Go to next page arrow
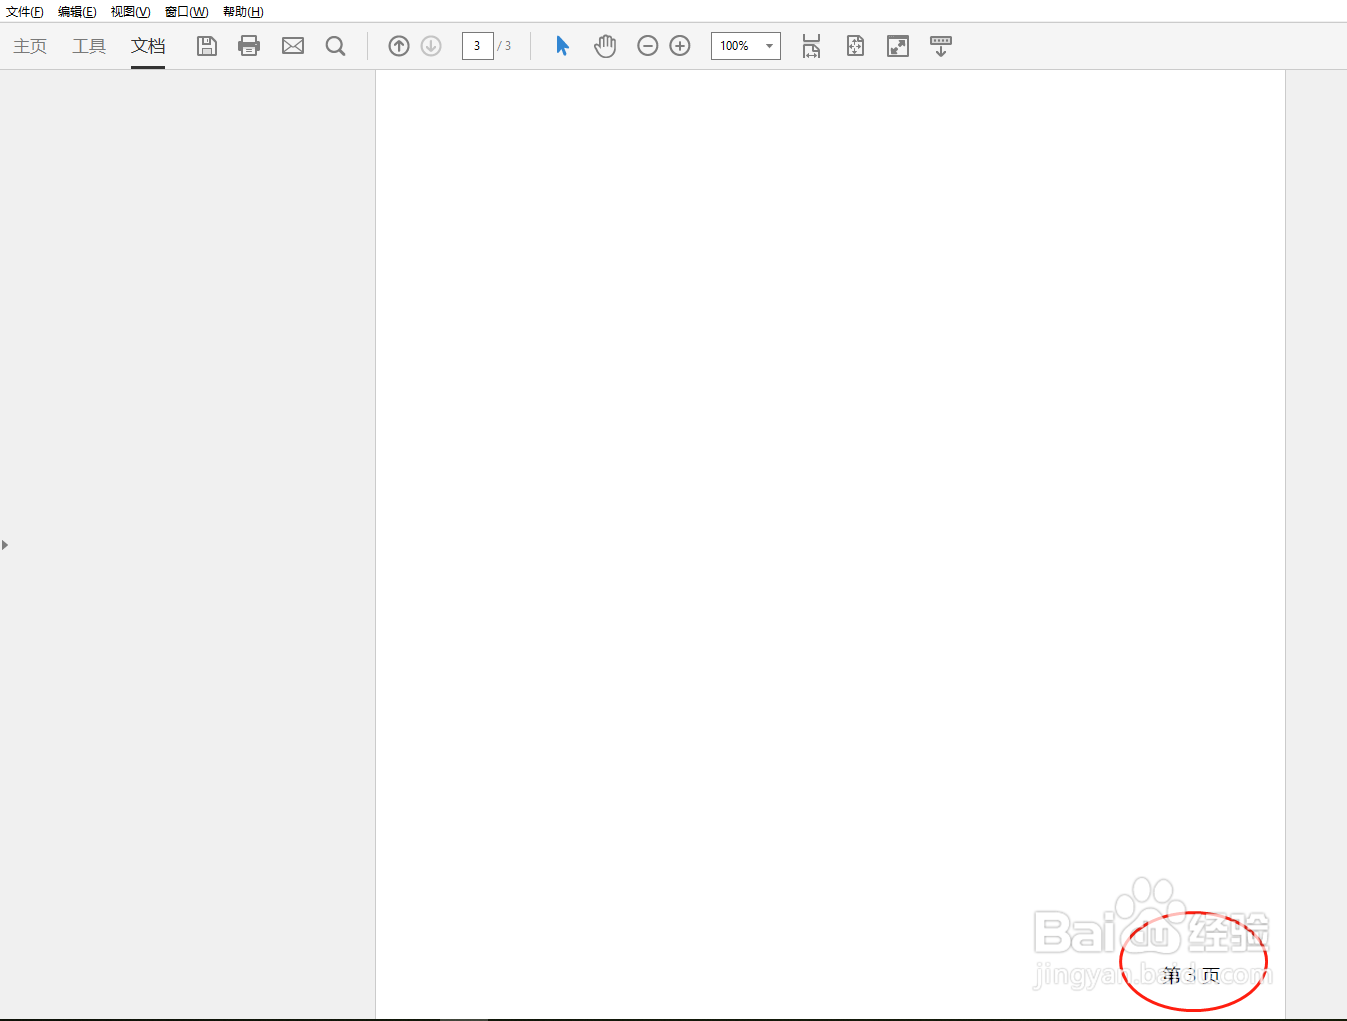Screen dimensions: 1347x1021 click(431, 46)
